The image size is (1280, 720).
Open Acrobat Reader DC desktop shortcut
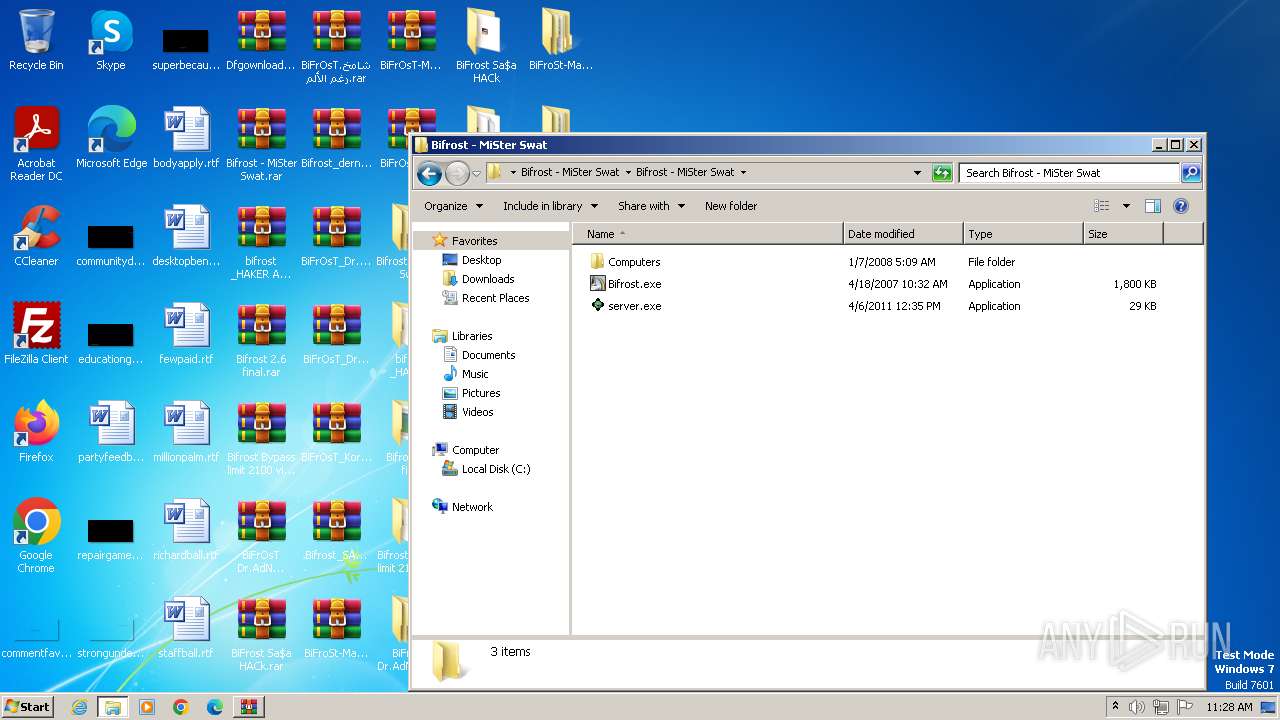[36, 144]
